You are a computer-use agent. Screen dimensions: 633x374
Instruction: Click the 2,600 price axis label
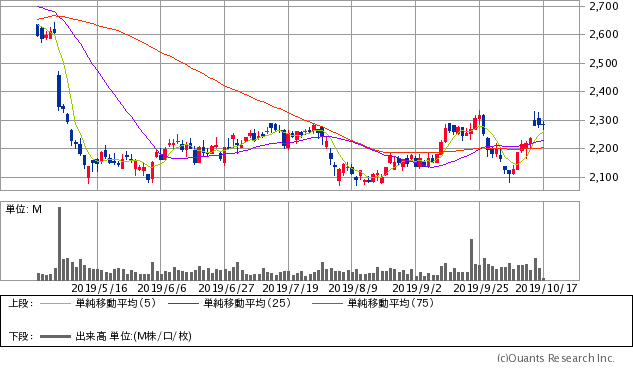click(x=604, y=34)
